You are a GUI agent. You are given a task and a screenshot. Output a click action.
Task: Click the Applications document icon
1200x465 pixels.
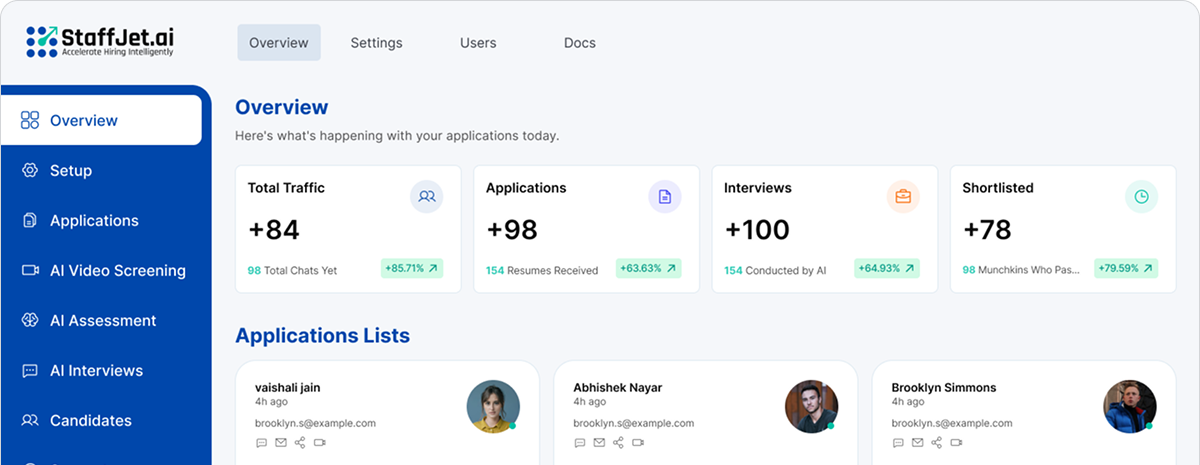[665, 197]
